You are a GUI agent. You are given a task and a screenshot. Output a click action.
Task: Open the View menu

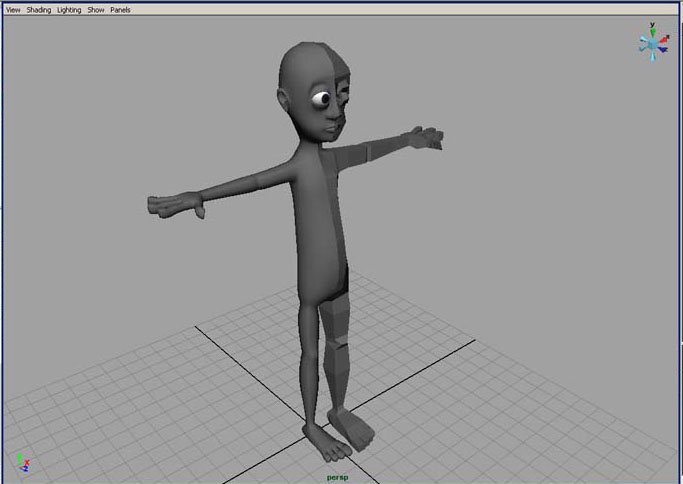coord(13,10)
